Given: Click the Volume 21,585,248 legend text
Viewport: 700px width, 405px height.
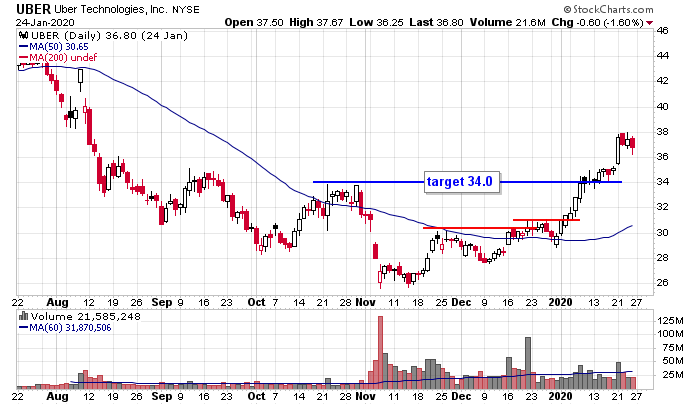Looking at the screenshot, I should (85, 317).
